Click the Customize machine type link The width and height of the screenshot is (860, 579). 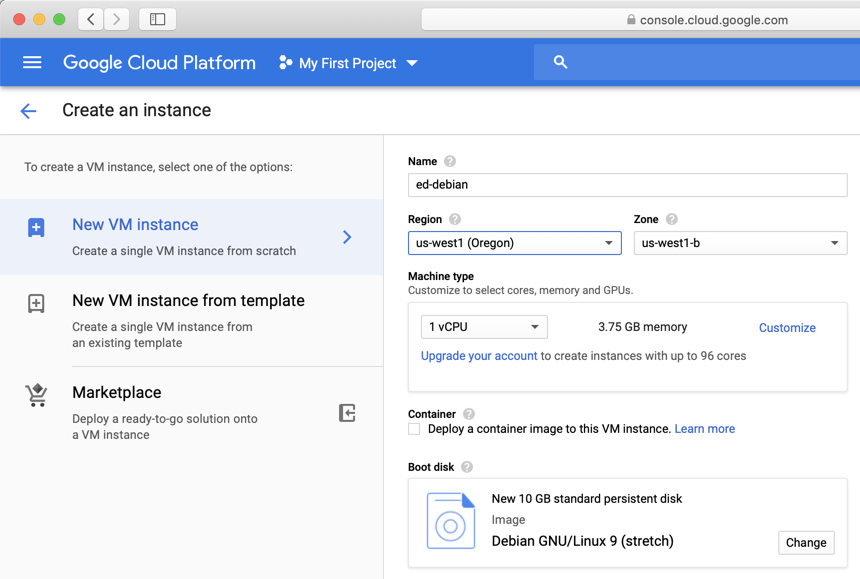pos(787,328)
